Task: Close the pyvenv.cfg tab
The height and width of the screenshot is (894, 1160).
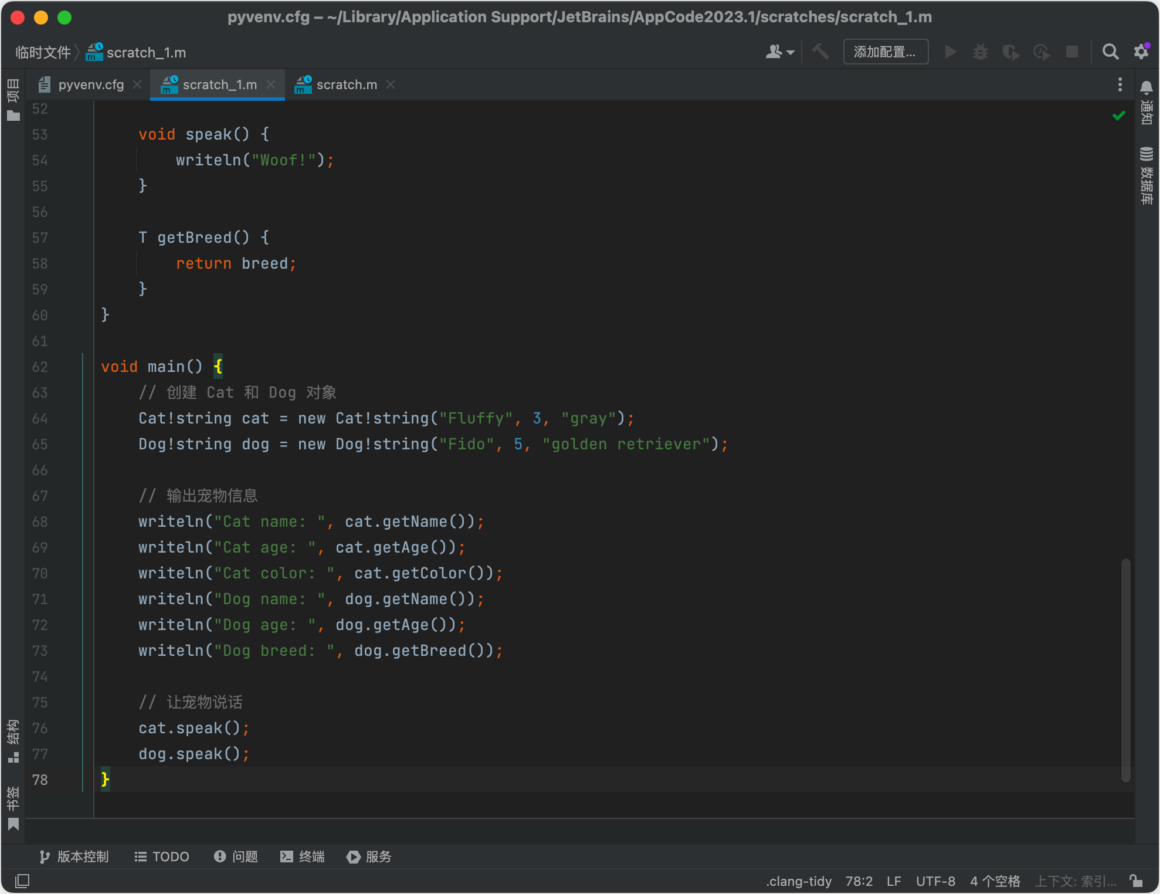Action: tap(137, 85)
